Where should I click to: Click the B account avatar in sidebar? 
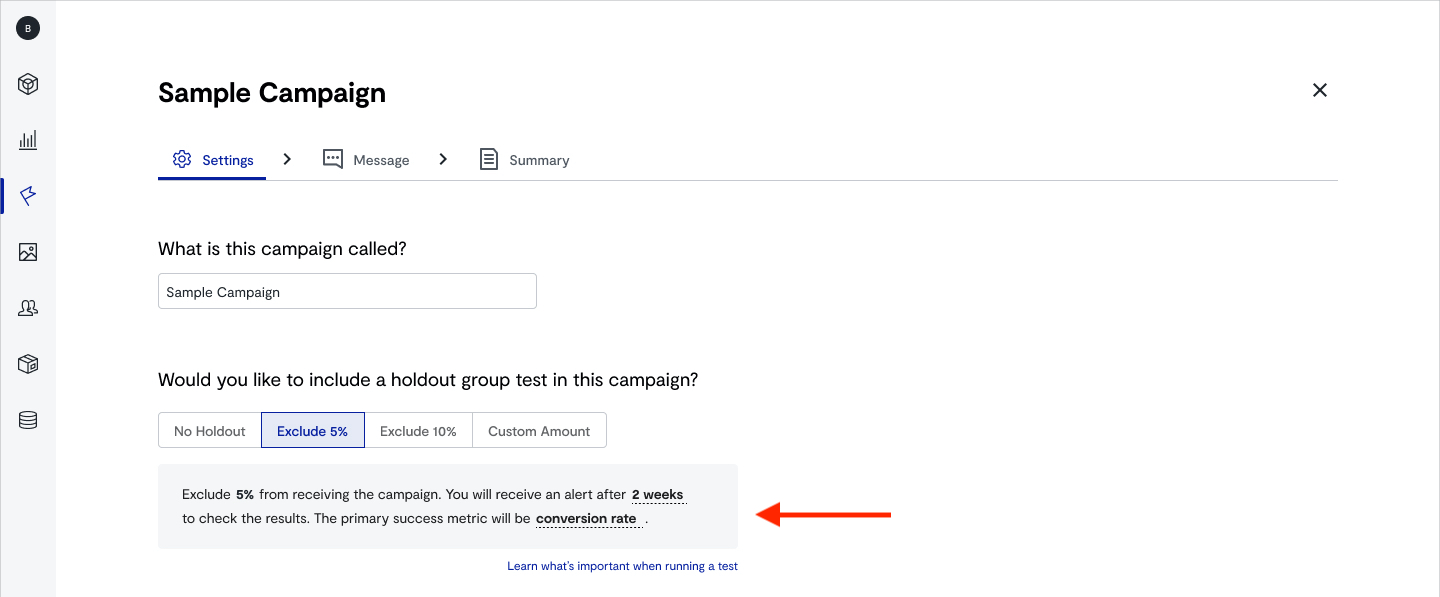(28, 28)
